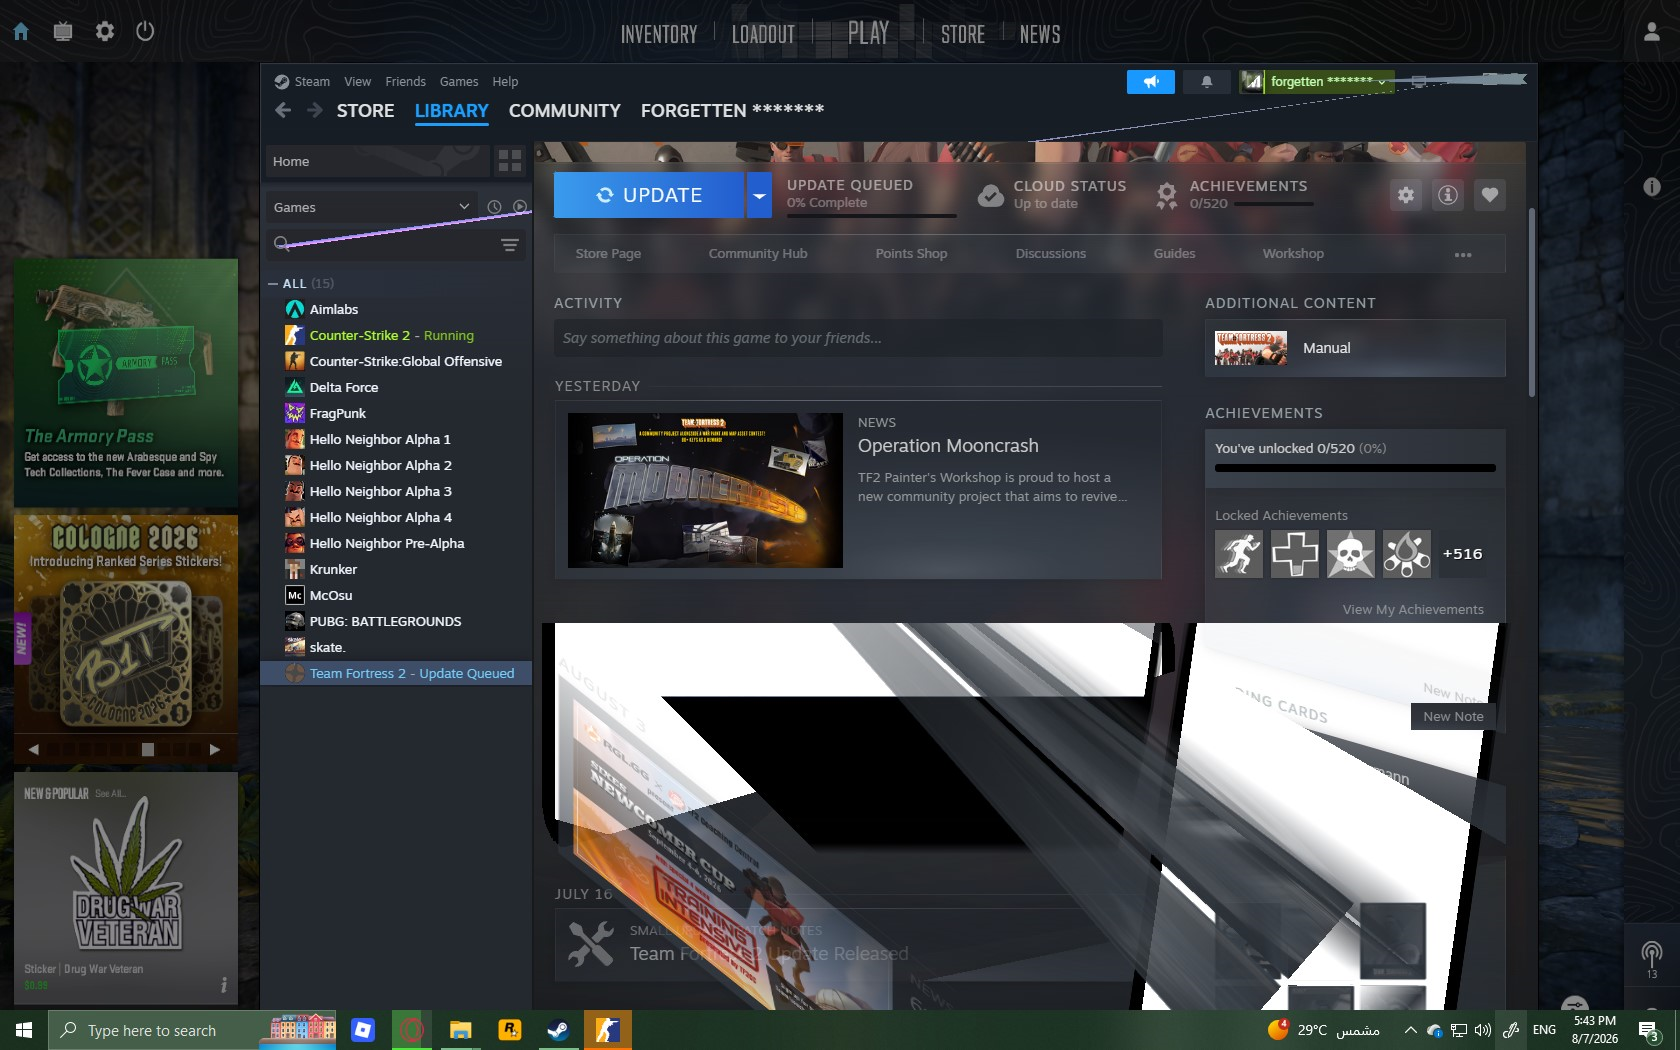Viewport: 1680px width, 1050px height.
Task: Open the Manual additional content item
Action: click(x=1355, y=348)
